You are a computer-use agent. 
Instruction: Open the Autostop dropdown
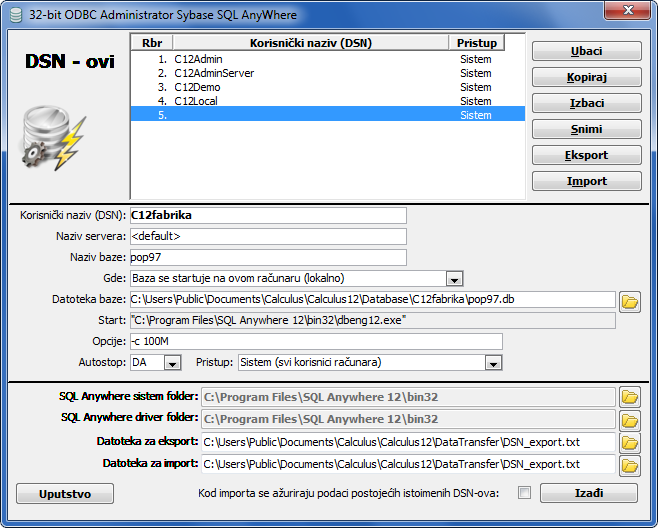pyautogui.click(x=171, y=362)
